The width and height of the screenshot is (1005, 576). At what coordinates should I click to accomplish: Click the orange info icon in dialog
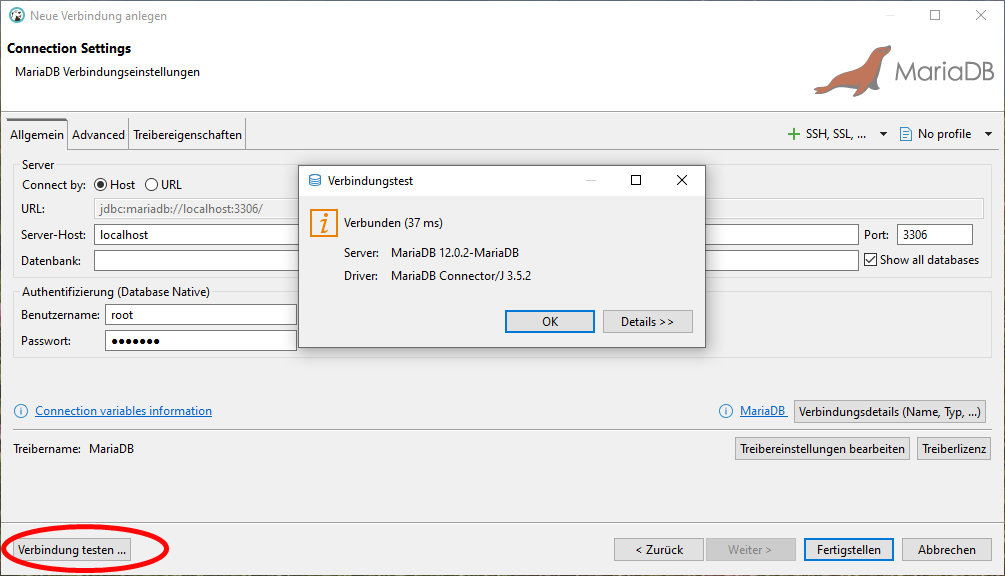coord(323,223)
